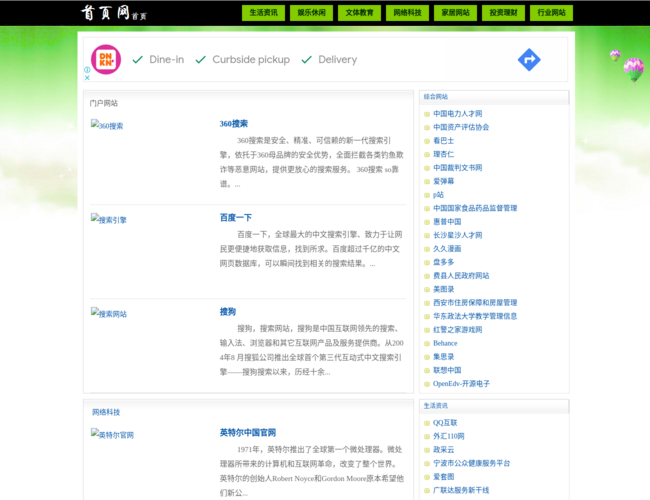This screenshot has width=650, height=500.
Task: Open the 中国资产评估协会 link
Action: pos(461,127)
